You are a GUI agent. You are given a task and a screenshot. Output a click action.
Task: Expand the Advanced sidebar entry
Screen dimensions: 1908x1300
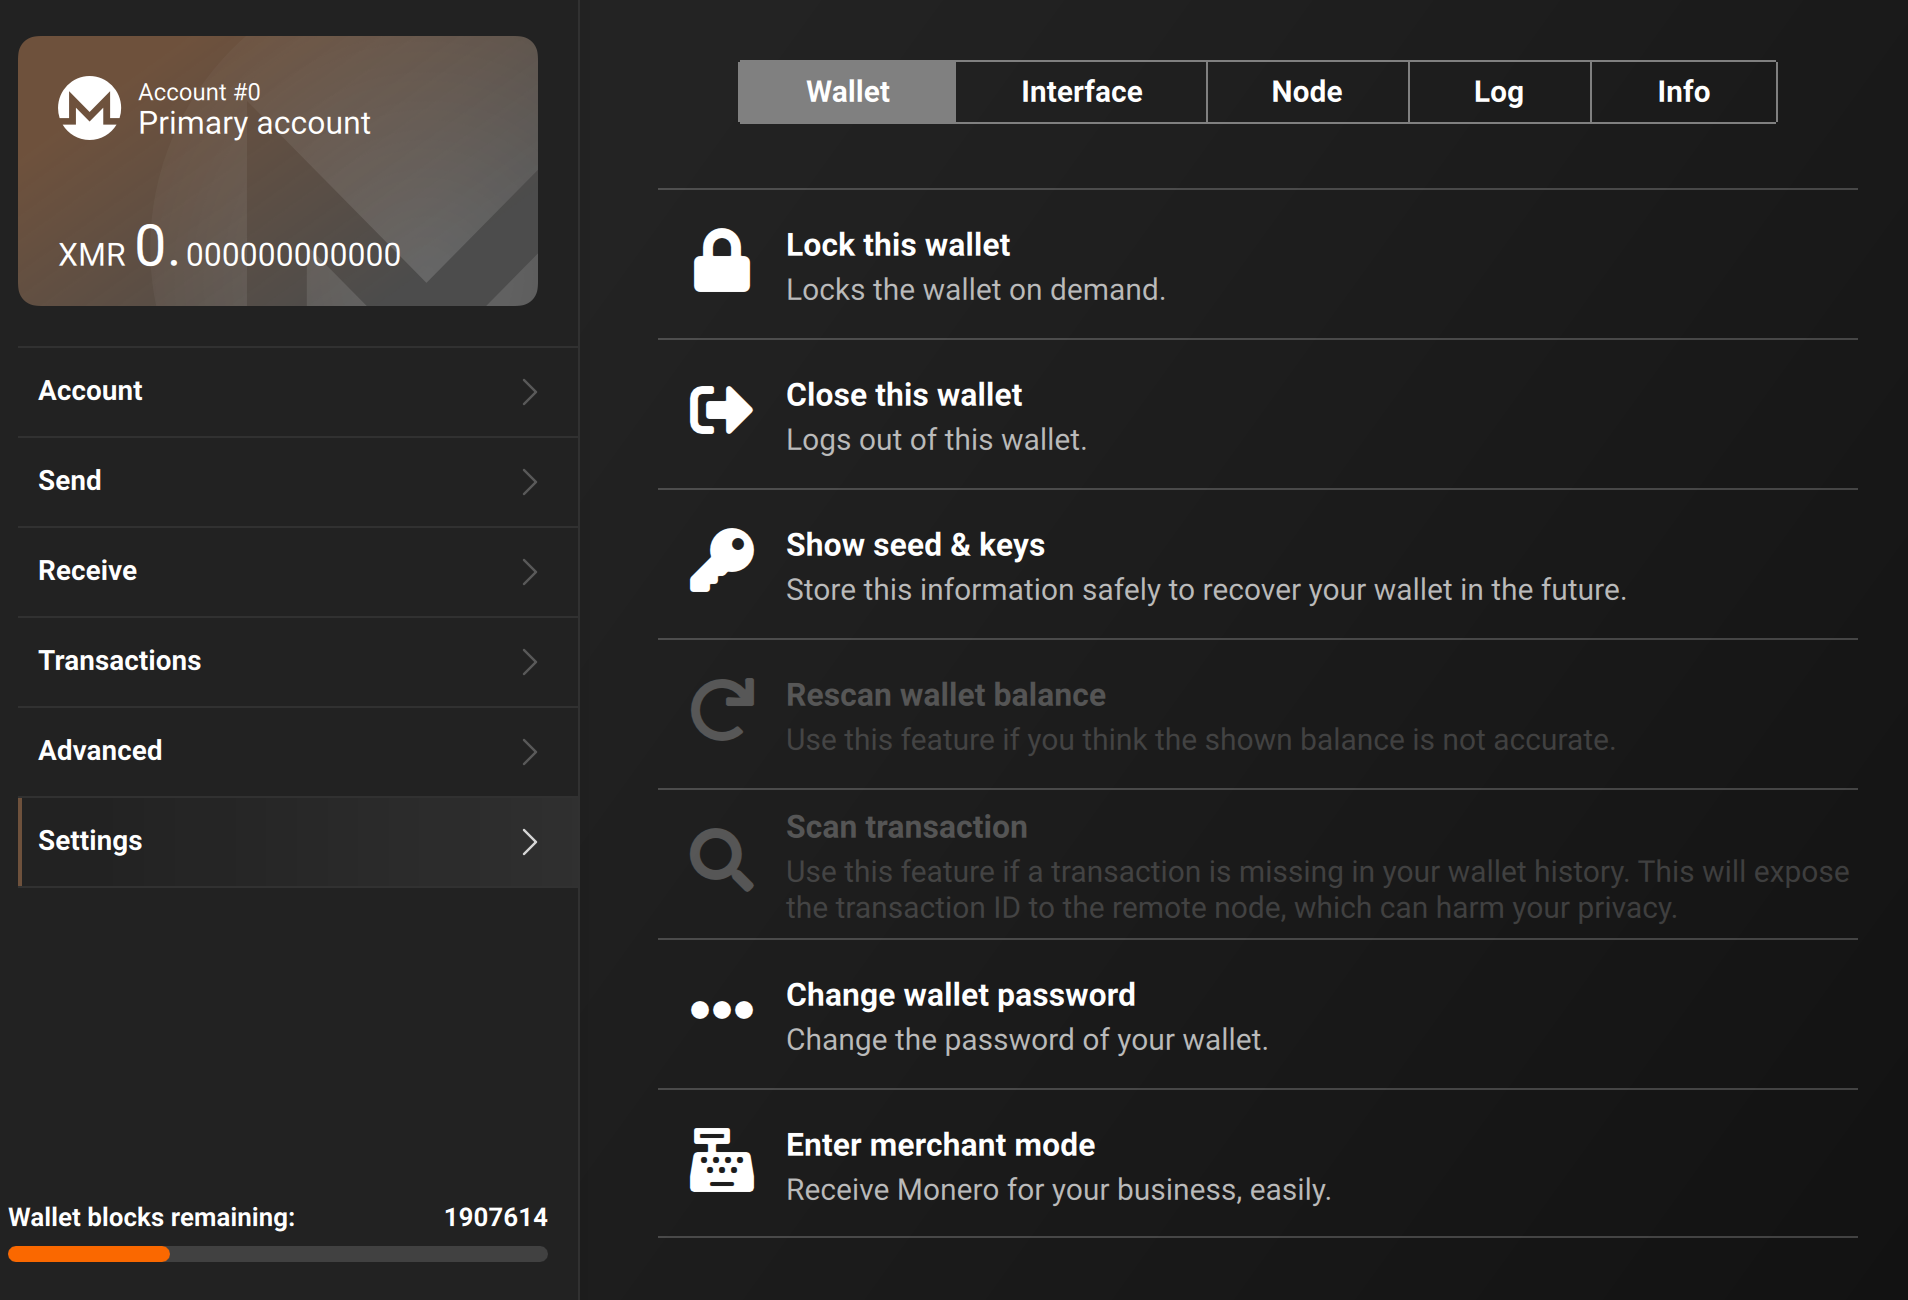point(532,752)
